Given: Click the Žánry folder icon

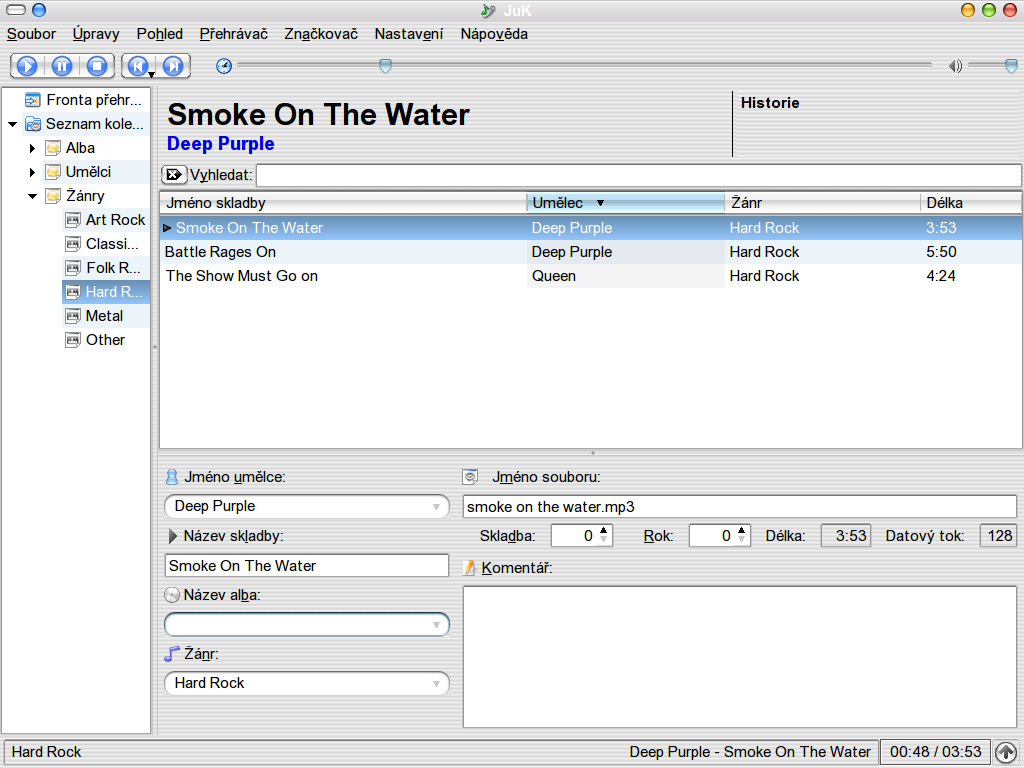Looking at the screenshot, I should (x=53, y=196).
